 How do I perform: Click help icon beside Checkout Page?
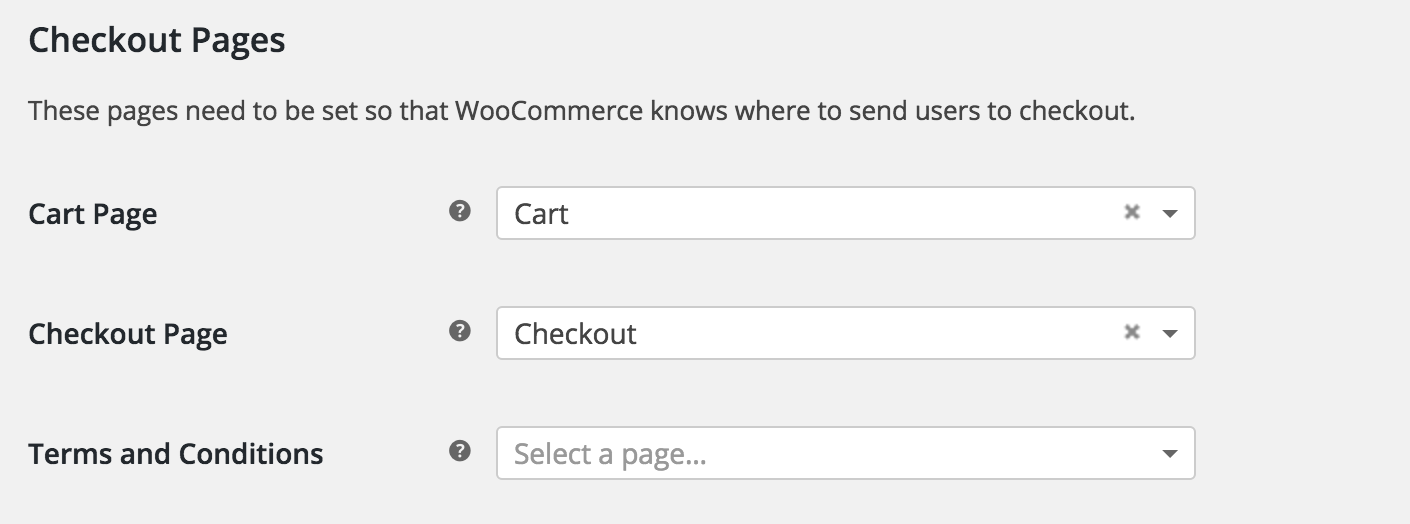(459, 331)
